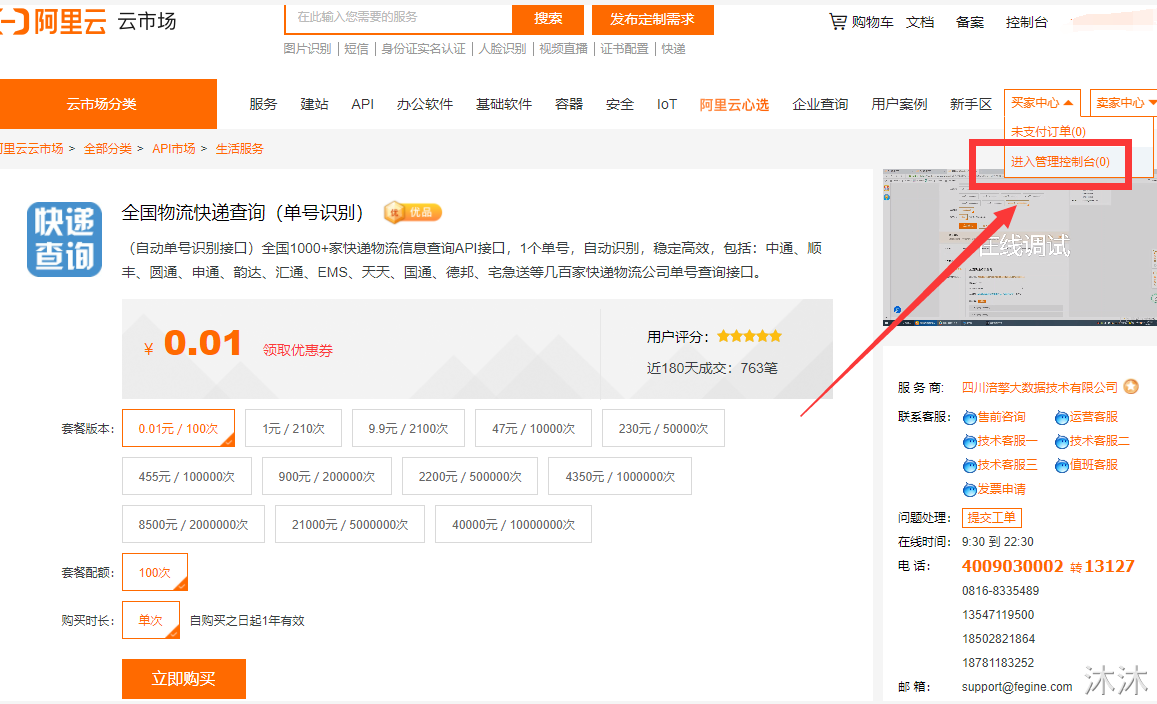Viewport: 1157px width, 704px height.
Task: Click the 运营客服 chat icon
Action: 1062,418
